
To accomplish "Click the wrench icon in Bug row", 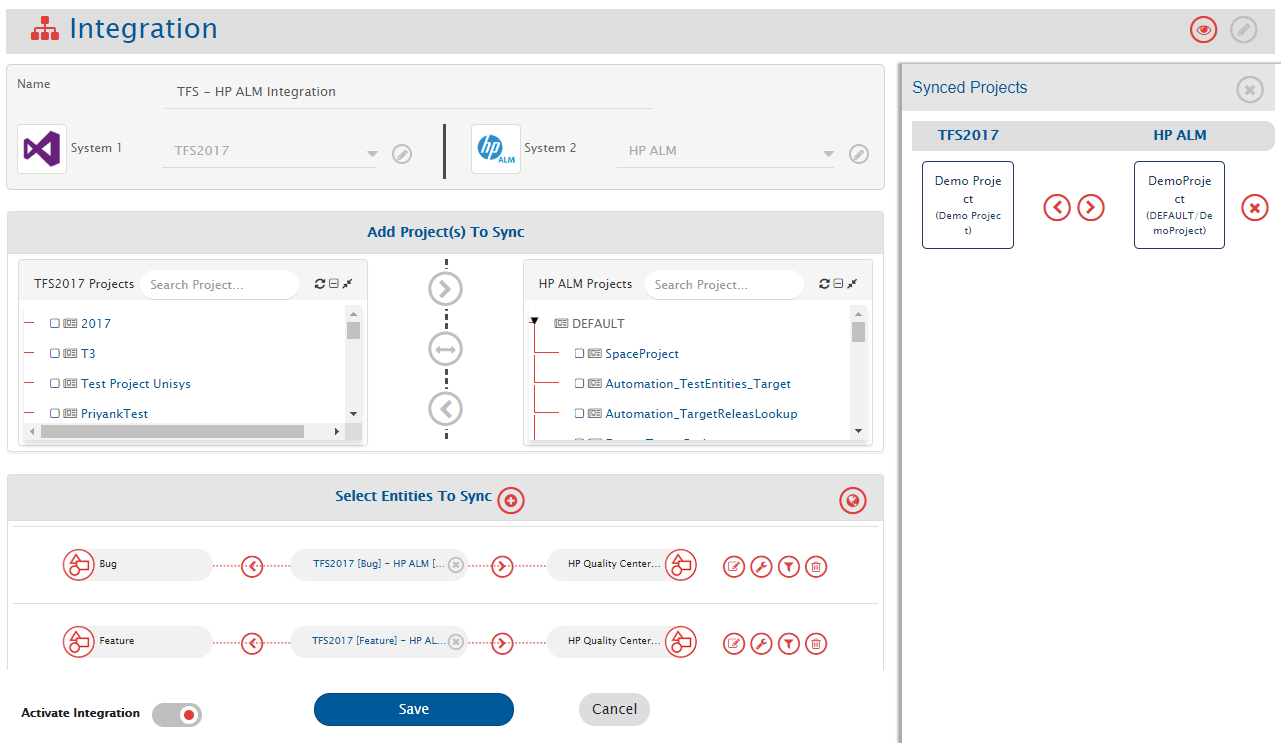I will pyautogui.click(x=761, y=567).
